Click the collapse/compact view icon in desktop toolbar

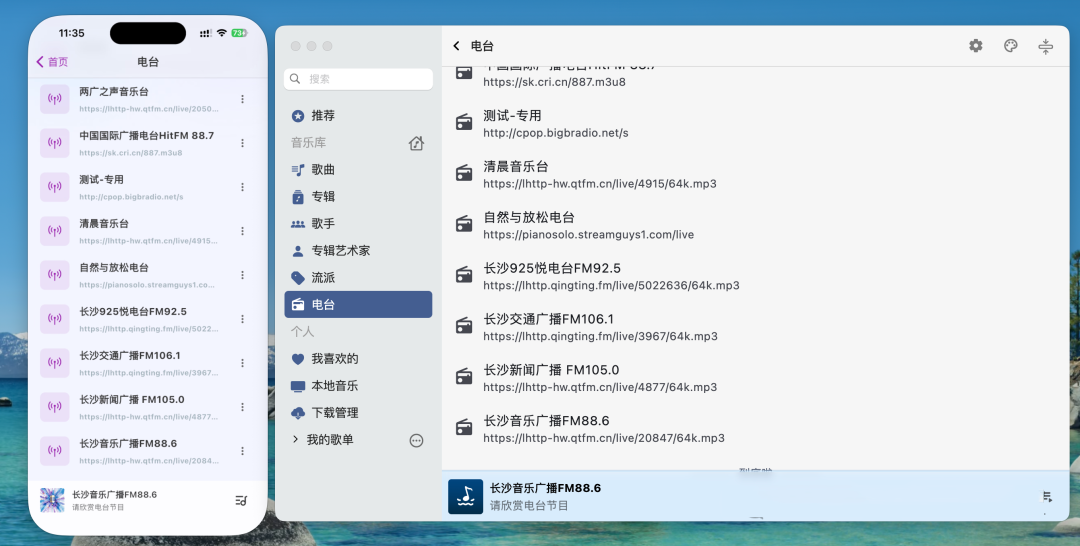point(1046,46)
